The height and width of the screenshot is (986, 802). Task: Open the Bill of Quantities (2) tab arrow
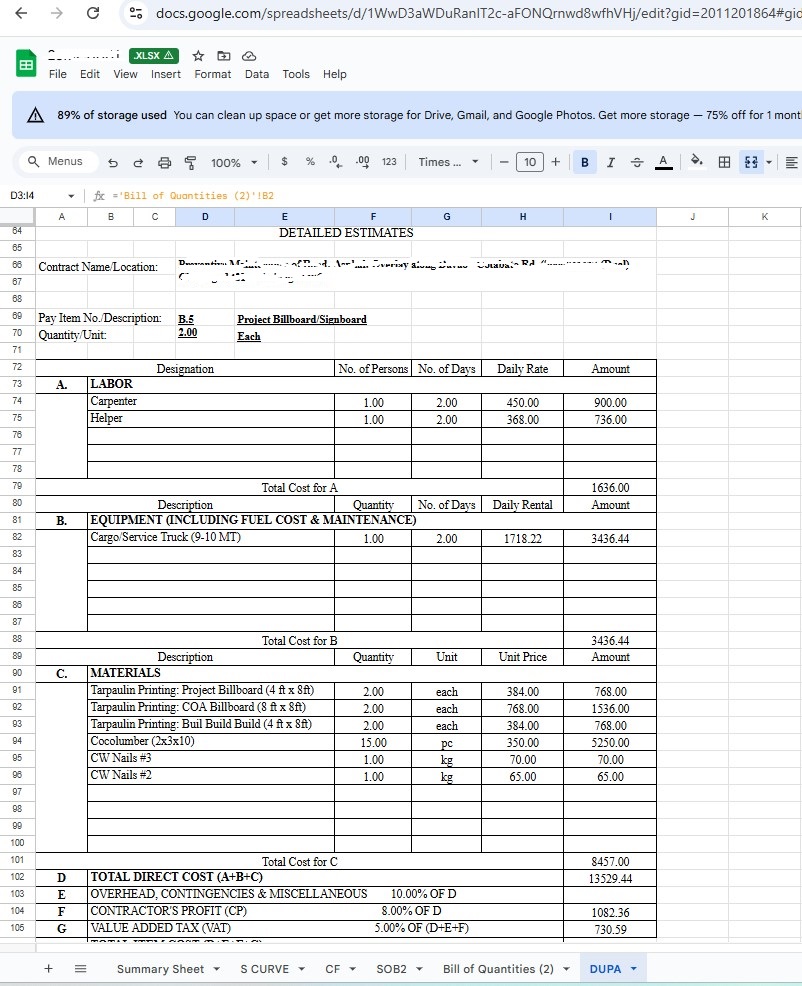[x=566, y=969]
